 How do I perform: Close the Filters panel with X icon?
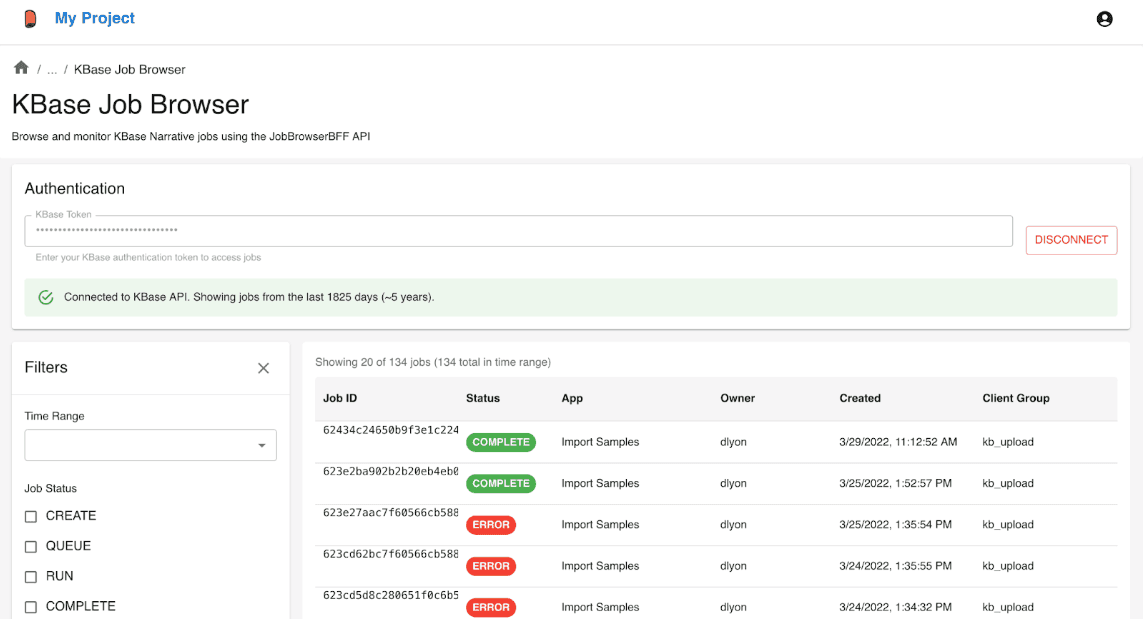click(x=263, y=368)
